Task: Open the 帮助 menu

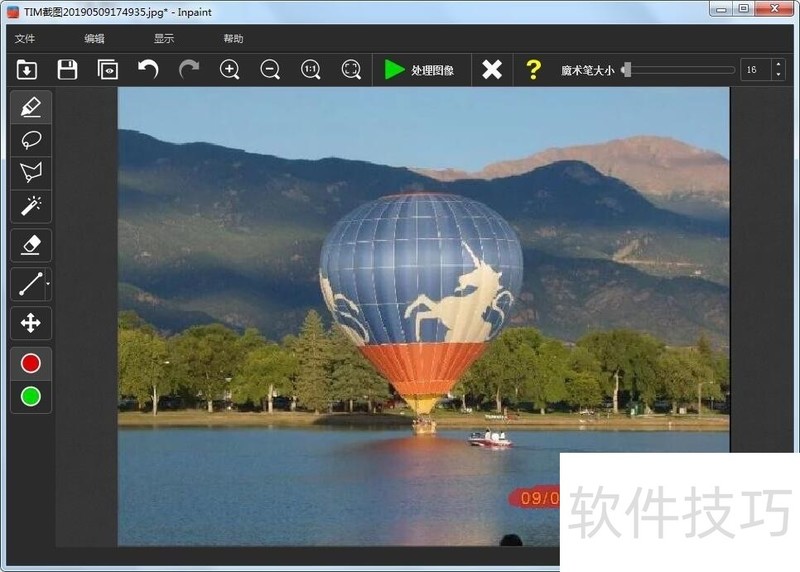Action: [x=233, y=39]
